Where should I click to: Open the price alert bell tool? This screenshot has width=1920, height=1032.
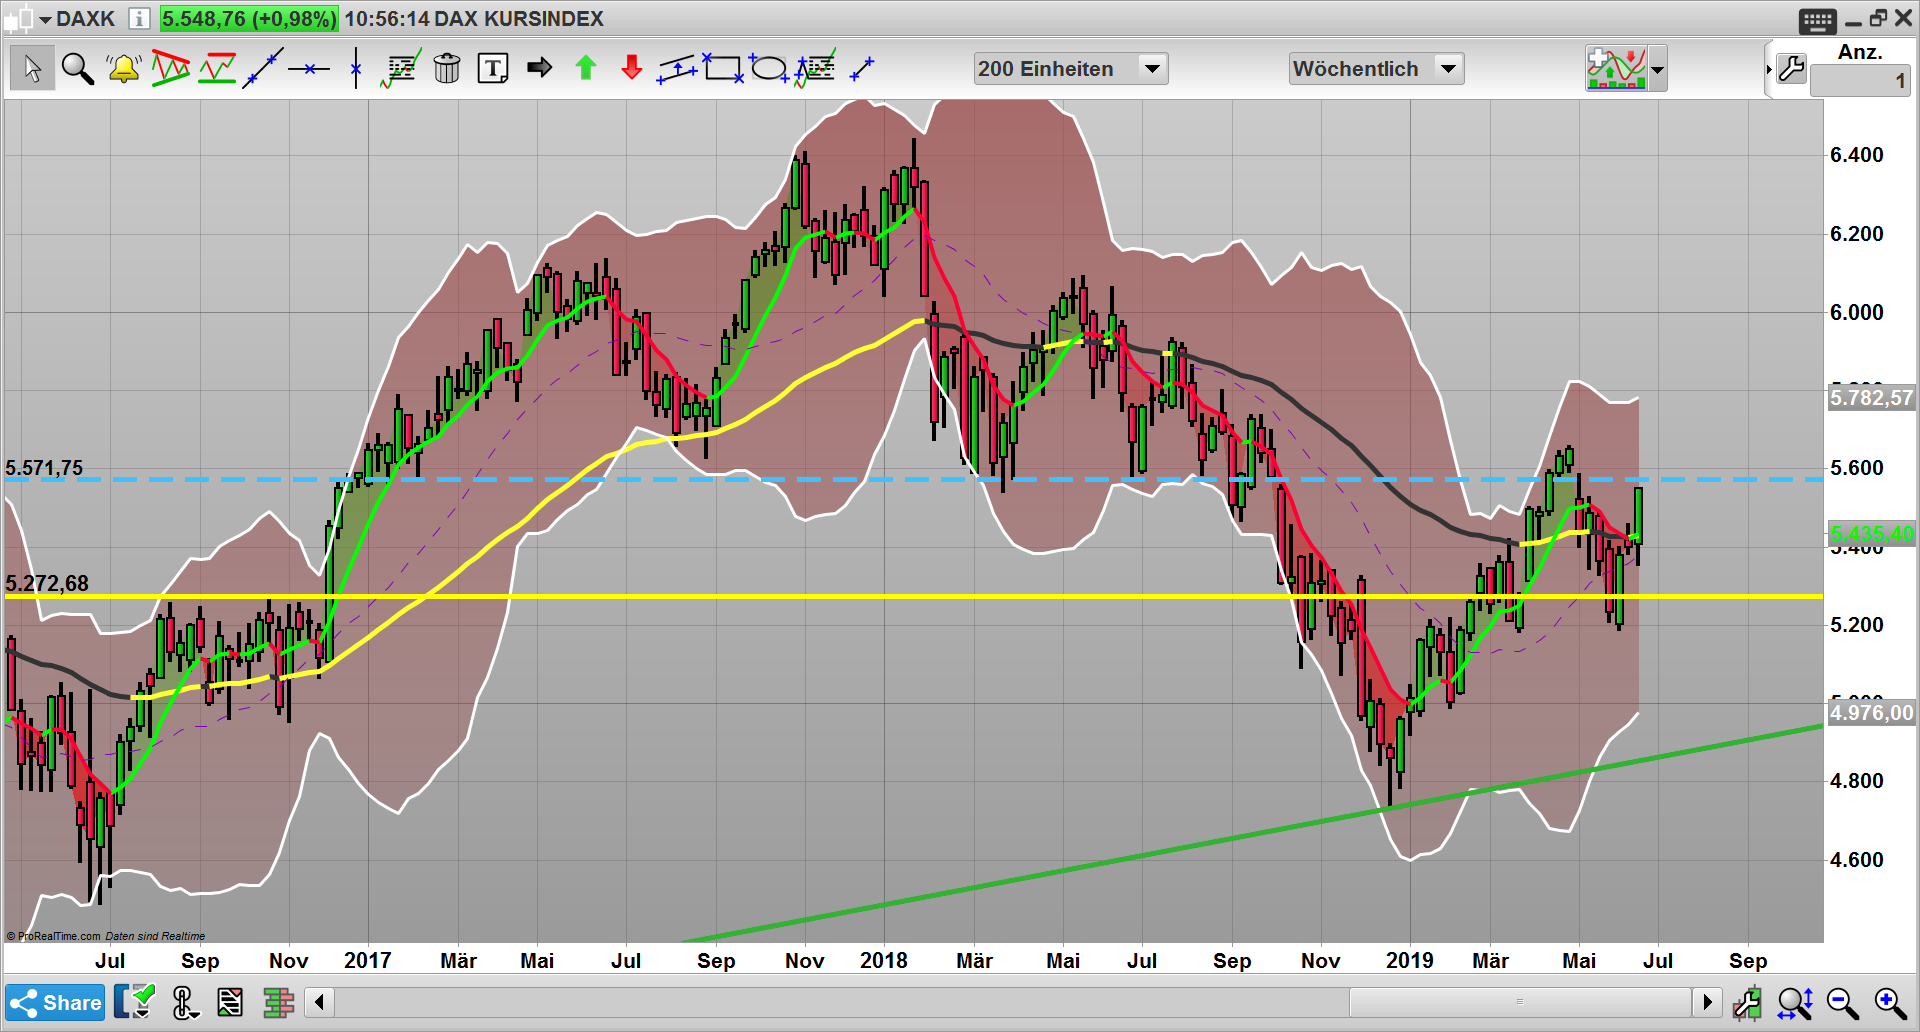[123, 68]
